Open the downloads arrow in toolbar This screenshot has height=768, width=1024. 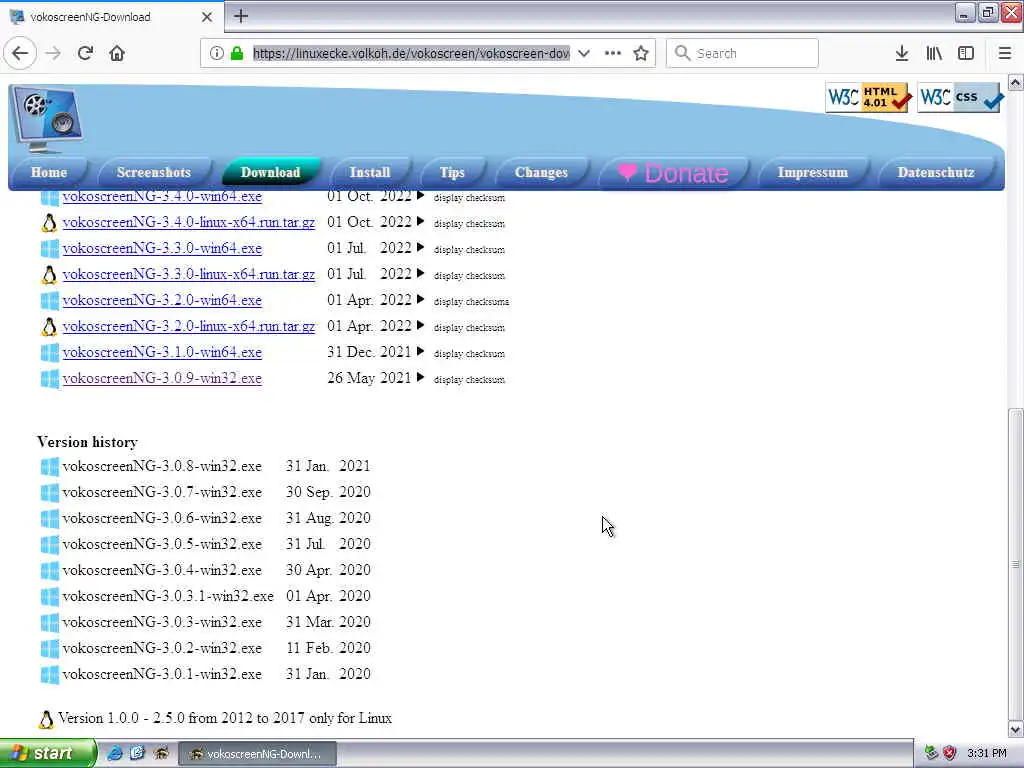tap(902, 54)
